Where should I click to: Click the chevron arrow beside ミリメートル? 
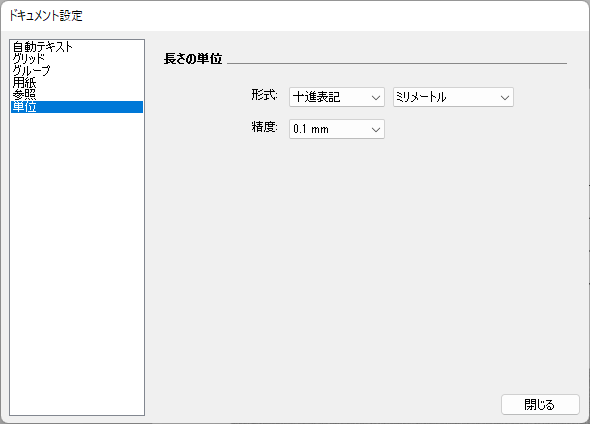click(505, 98)
